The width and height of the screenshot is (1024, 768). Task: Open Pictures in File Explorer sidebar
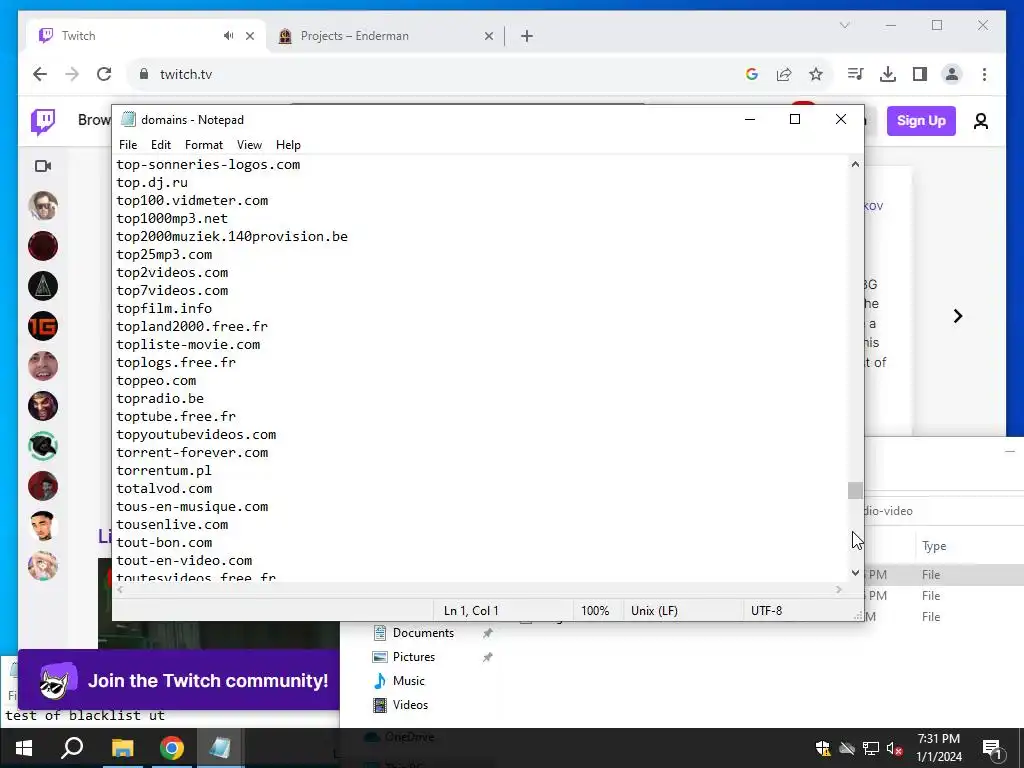(x=414, y=657)
